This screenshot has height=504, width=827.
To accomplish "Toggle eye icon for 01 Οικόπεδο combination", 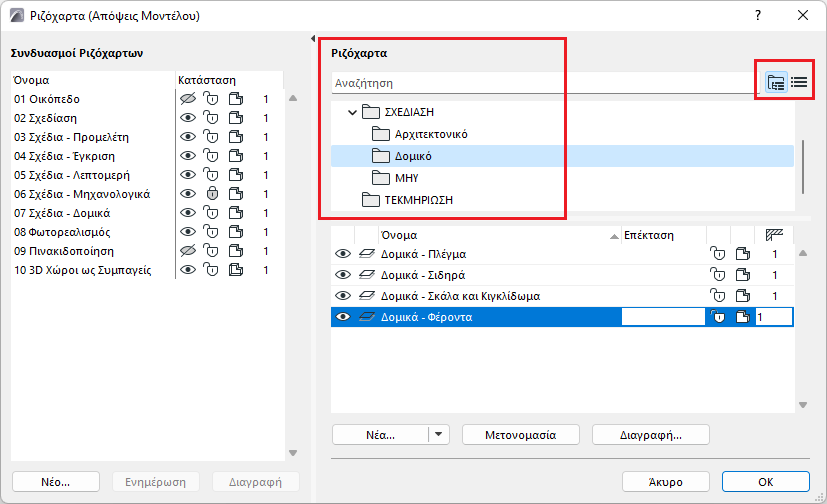I will 187,99.
